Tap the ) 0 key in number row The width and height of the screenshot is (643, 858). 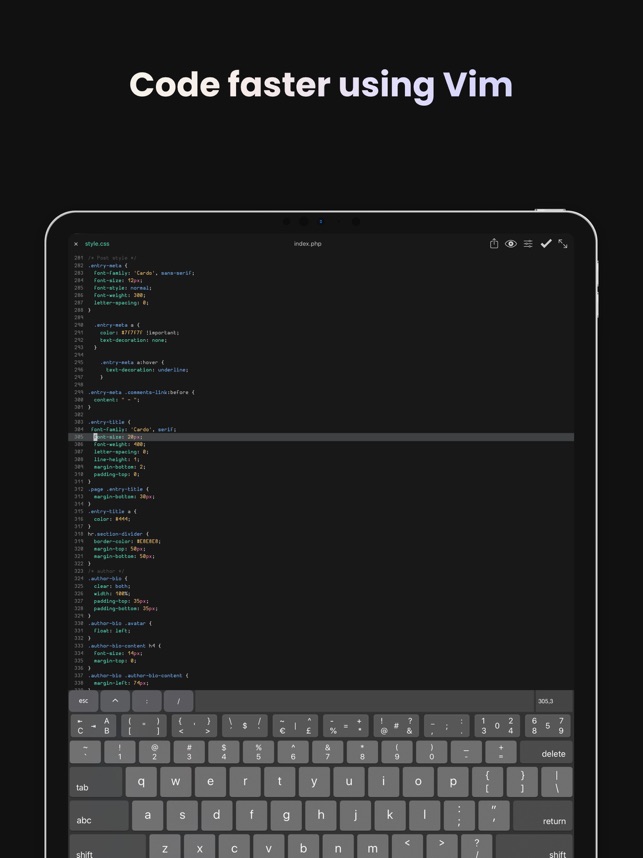(432, 752)
